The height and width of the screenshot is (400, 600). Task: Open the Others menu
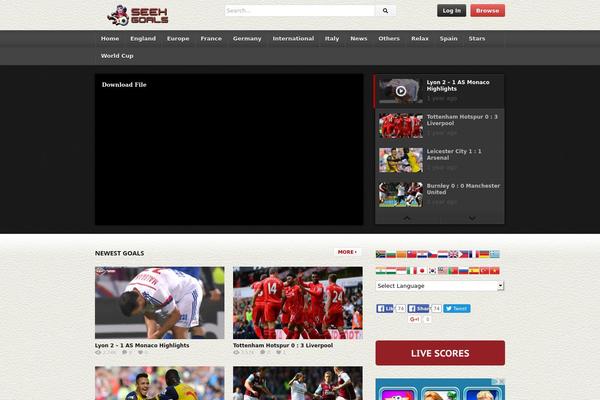(x=389, y=39)
